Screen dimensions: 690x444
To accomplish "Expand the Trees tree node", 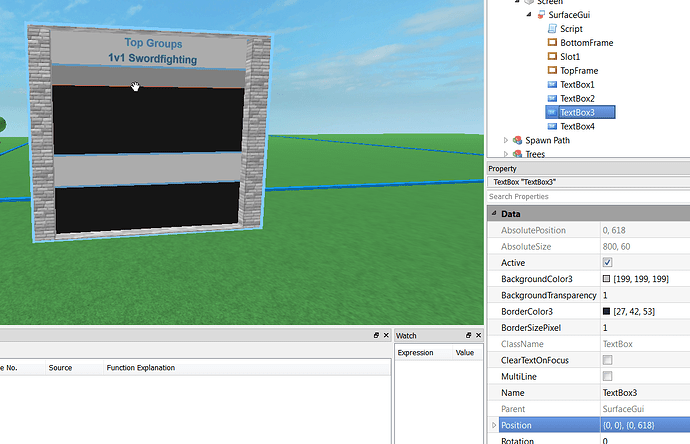I will pyautogui.click(x=506, y=154).
